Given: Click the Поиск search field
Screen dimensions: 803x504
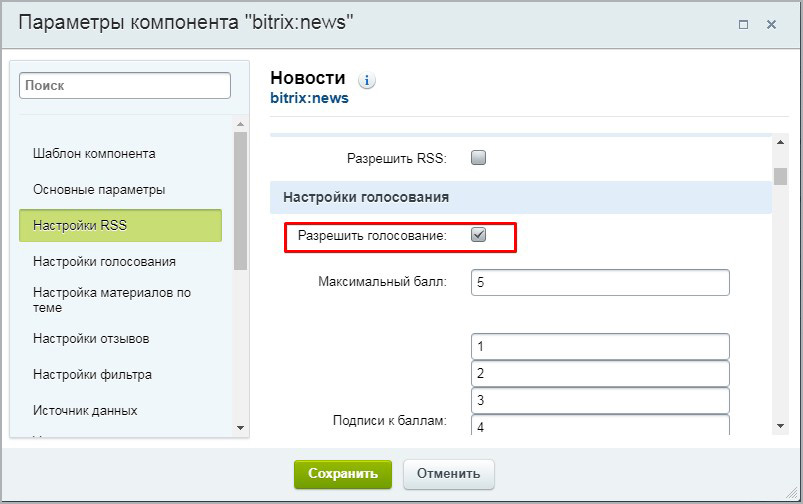Looking at the screenshot, I should click(x=125, y=86).
